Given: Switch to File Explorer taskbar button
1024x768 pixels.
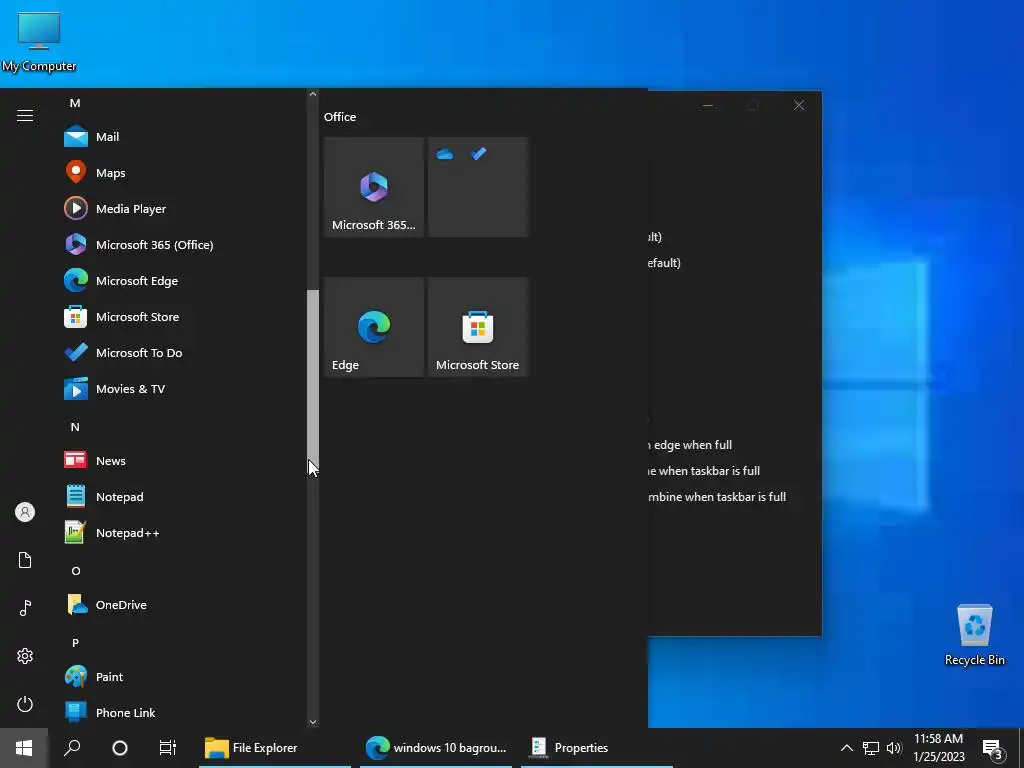Looking at the screenshot, I should coord(275,748).
